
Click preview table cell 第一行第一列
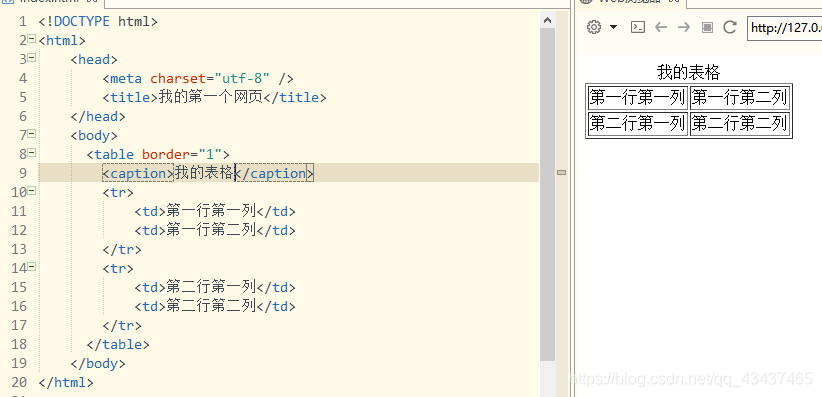(637, 98)
